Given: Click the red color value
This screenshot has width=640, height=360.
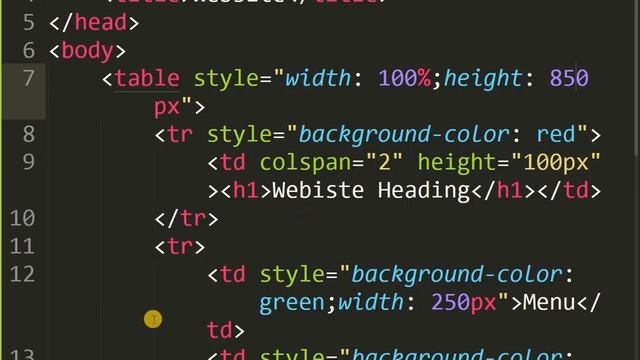Looking at the screenshot, I should point(556,134).
